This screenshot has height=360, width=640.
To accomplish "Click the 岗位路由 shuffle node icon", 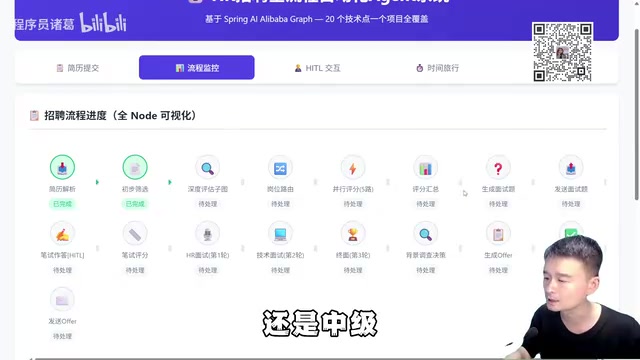I will pyautogui.click(x=280, y=168).
